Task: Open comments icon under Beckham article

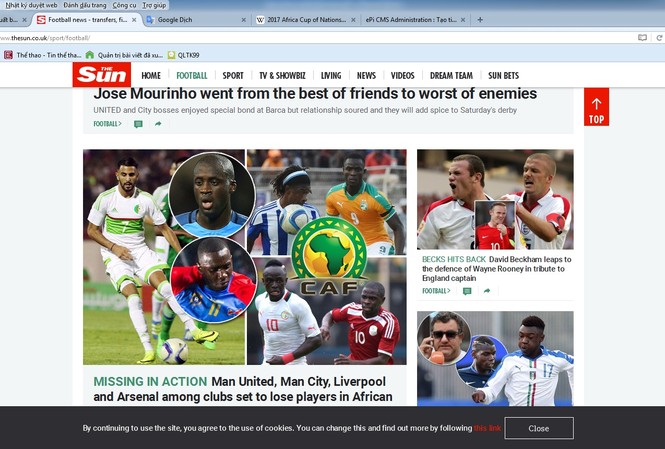Action: (x=467, y=291)
